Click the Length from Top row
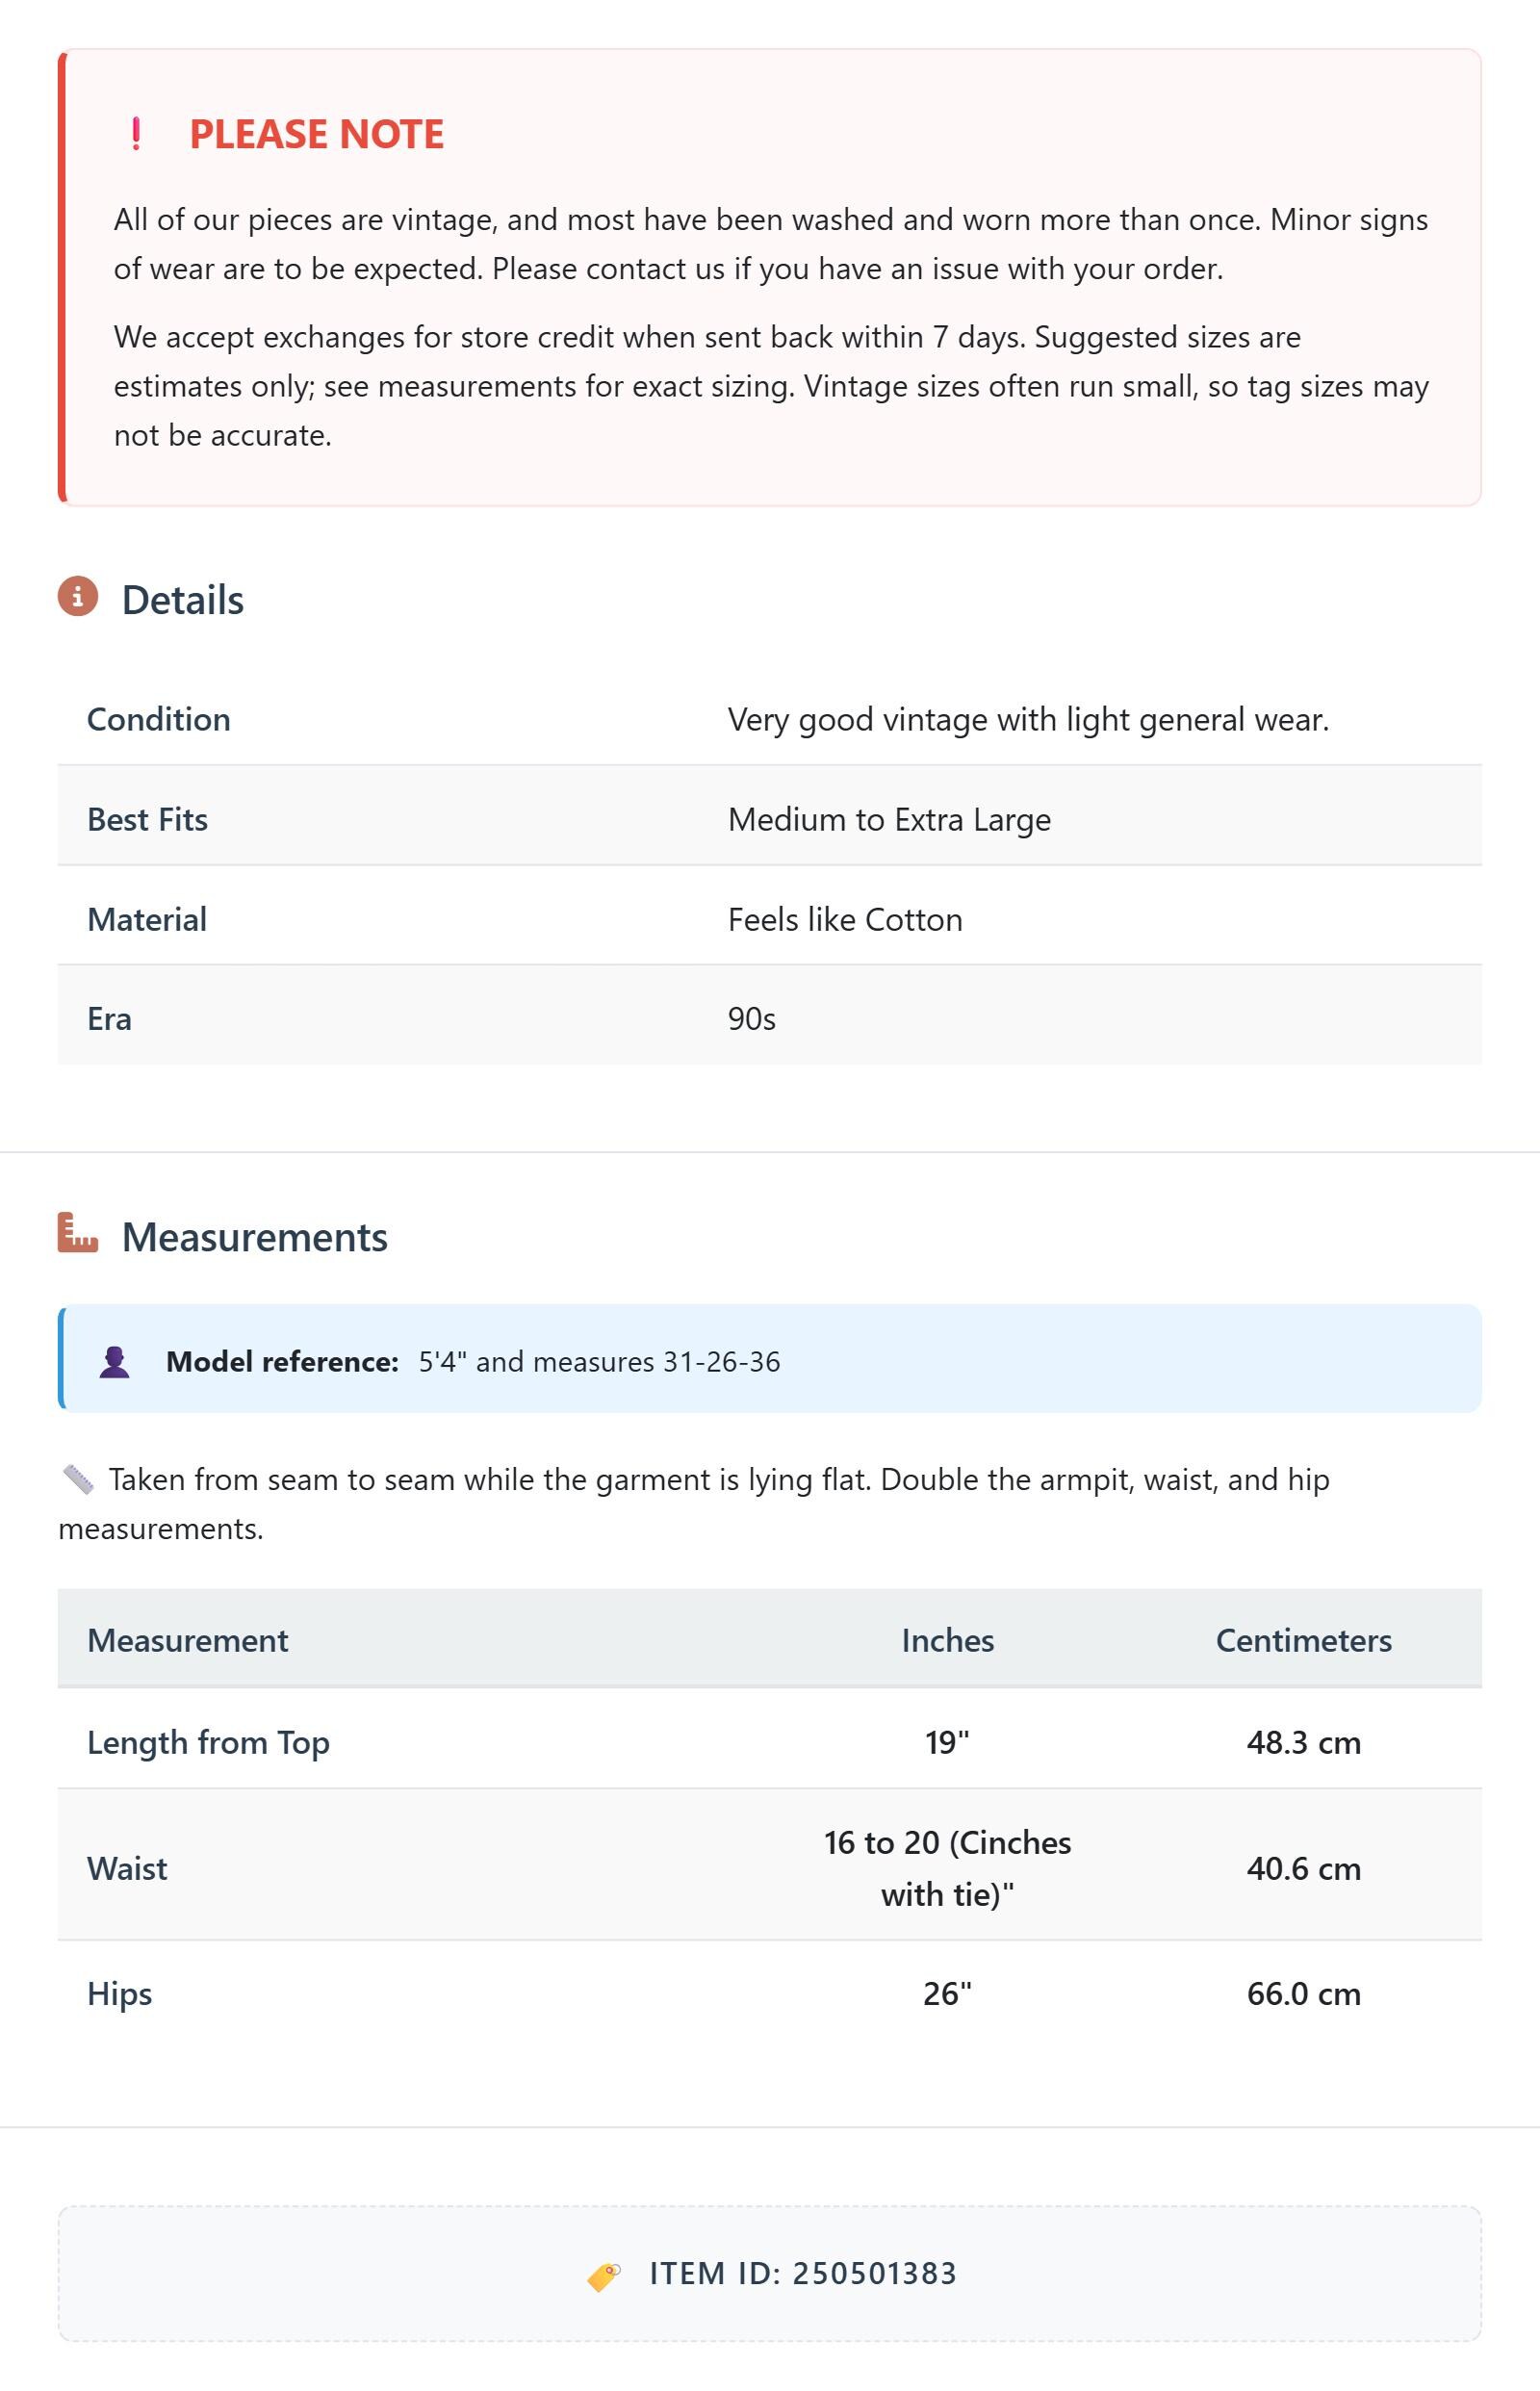Screen dimensions: 1540x2391 [770, 1742]
